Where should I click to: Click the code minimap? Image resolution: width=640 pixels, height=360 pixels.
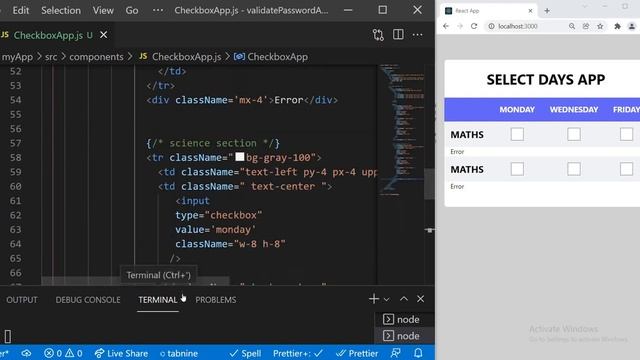click(x=401, y=131)
